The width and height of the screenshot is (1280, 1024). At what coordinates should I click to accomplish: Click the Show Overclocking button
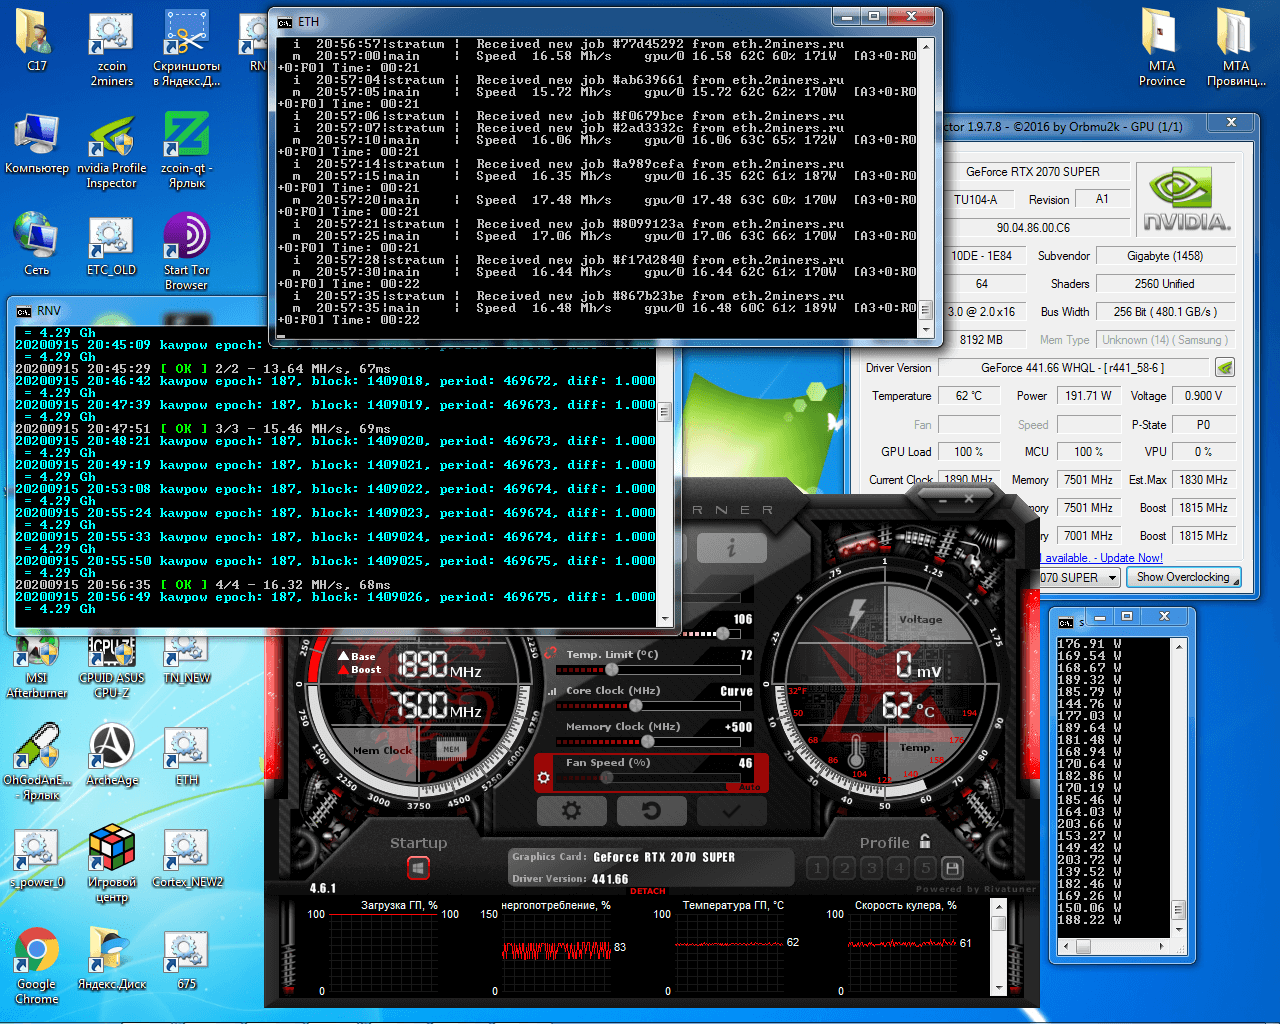coord(1183,577)
